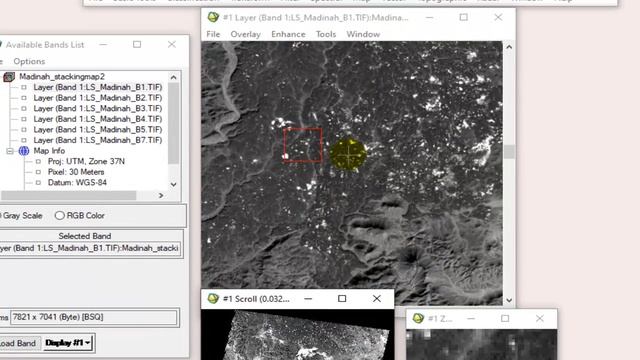This screenshot has height=360, width=640.
Task: Select band Layer LS_Madinah_B4.TIF
Action: (x=98, y=119)
